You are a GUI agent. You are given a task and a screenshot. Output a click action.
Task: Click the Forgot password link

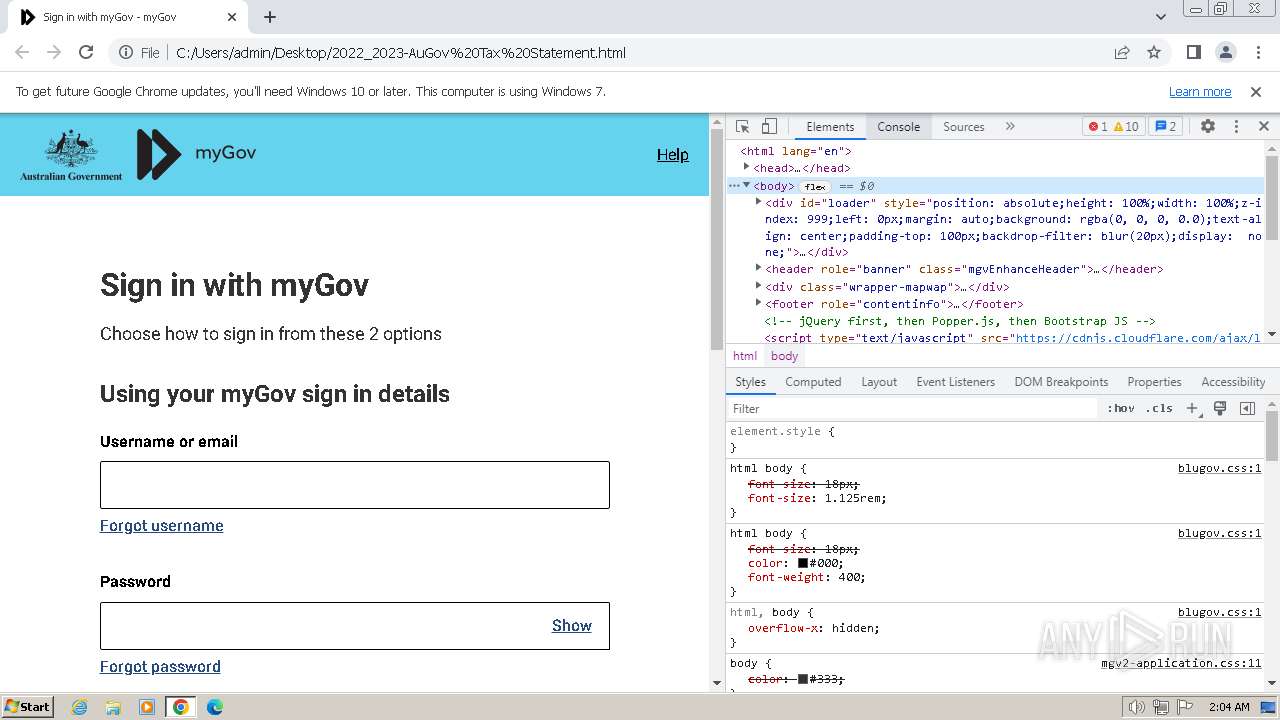pos(160,667)
